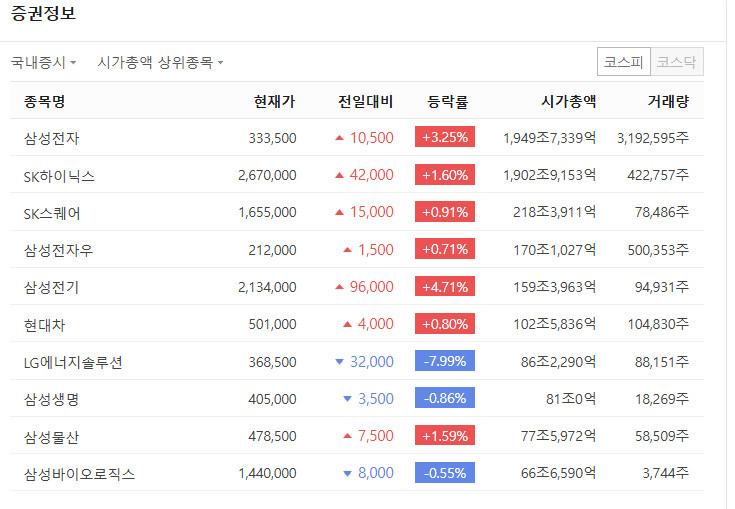The image size is (735, 509).
Task: Click the +3.25% badge for 삼성전자
Action: (445, 137)
